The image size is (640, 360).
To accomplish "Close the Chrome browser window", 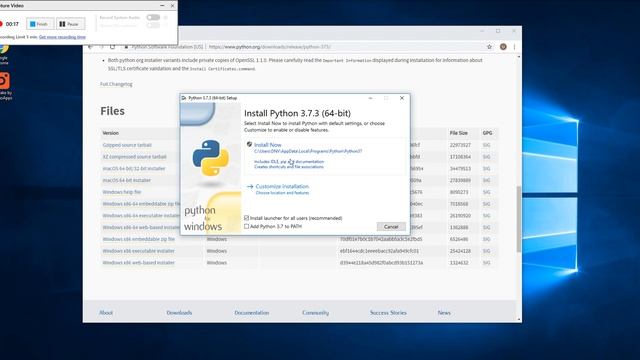I will (514, 31).
